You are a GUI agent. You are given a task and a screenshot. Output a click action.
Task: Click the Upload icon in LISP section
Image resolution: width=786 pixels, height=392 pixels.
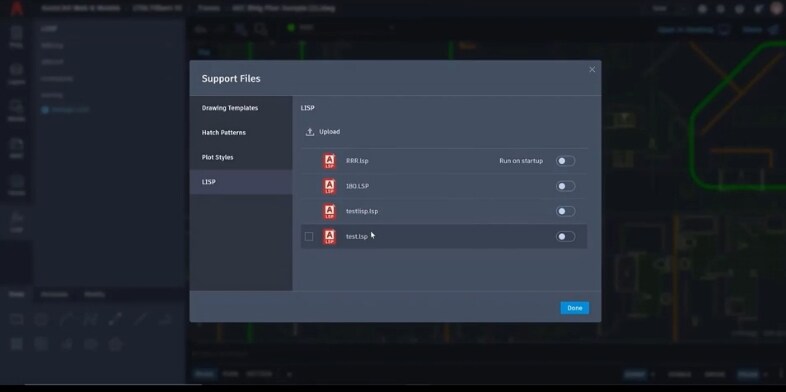tap(310, 132)
